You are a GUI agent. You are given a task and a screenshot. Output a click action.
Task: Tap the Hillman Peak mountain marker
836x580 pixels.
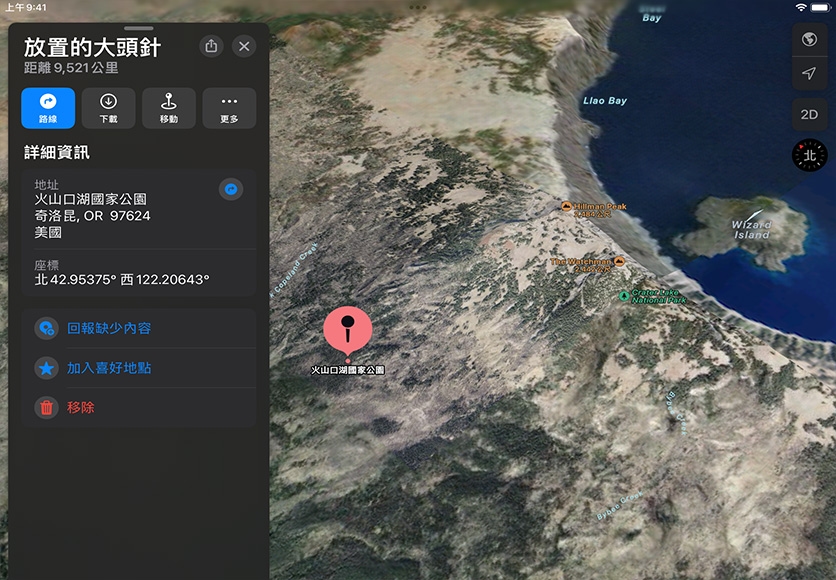pyautogui.click(x=567, y=207)
